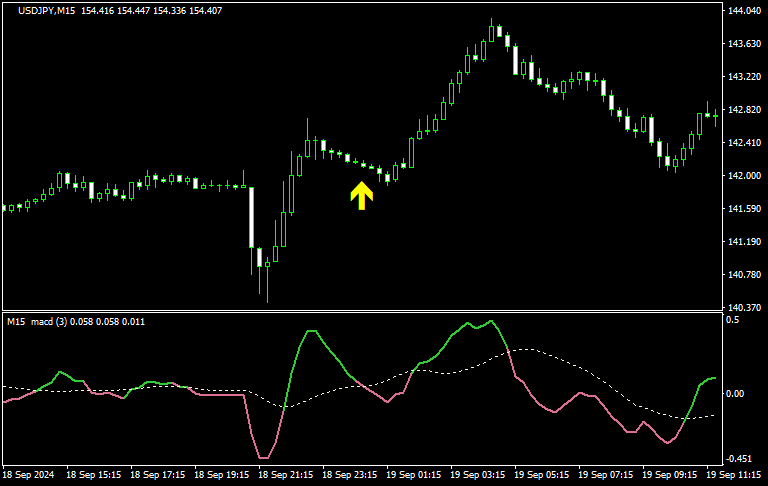Grab the chart and indicator window divider
768x486 pixels.
(360, 311)
